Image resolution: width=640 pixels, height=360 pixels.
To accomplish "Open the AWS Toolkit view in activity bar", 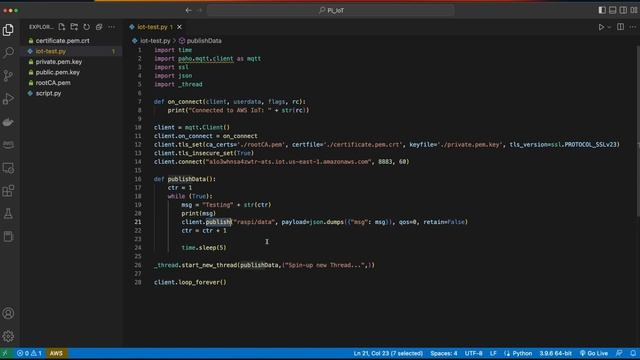I will click(x=8, y=144).
